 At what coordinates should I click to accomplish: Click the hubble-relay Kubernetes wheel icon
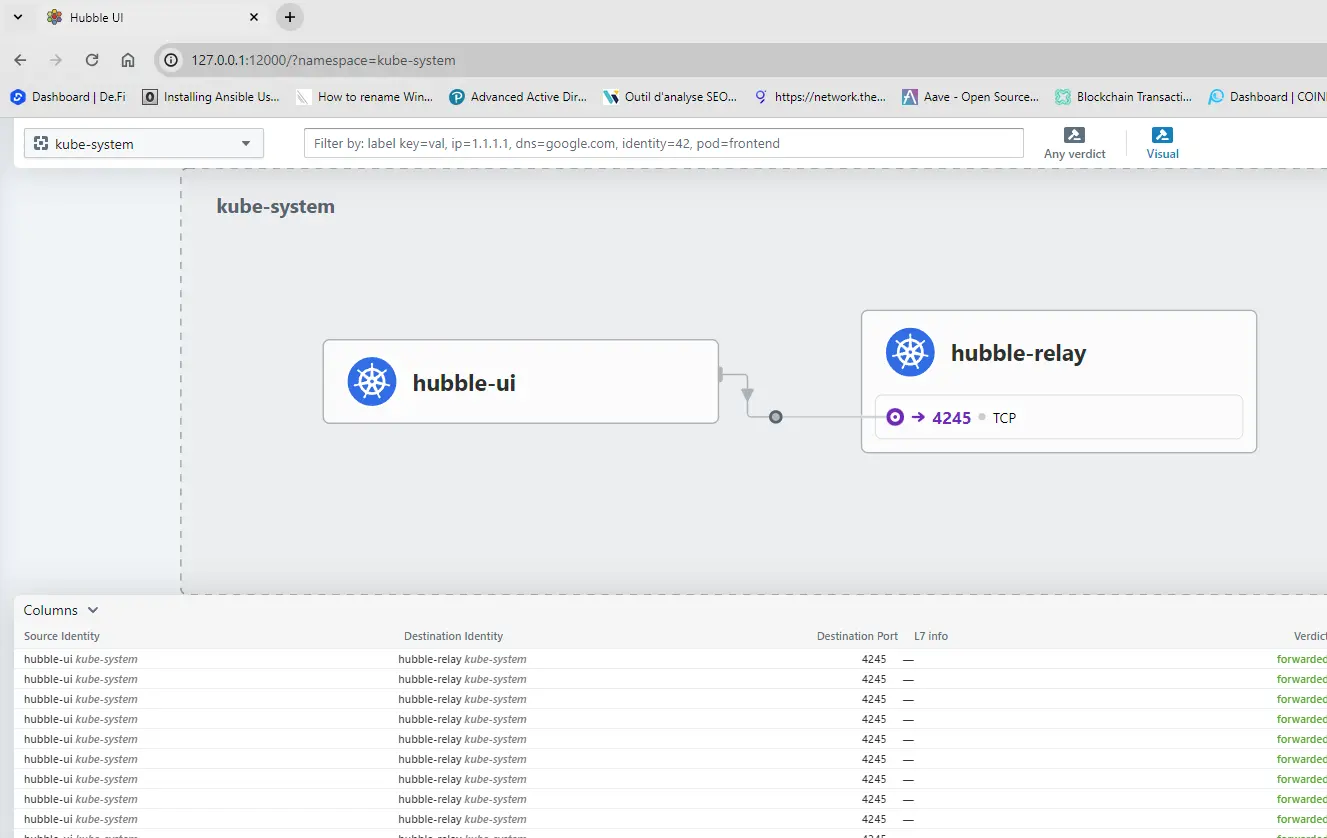pyautogui.click(x=910, y=352)
